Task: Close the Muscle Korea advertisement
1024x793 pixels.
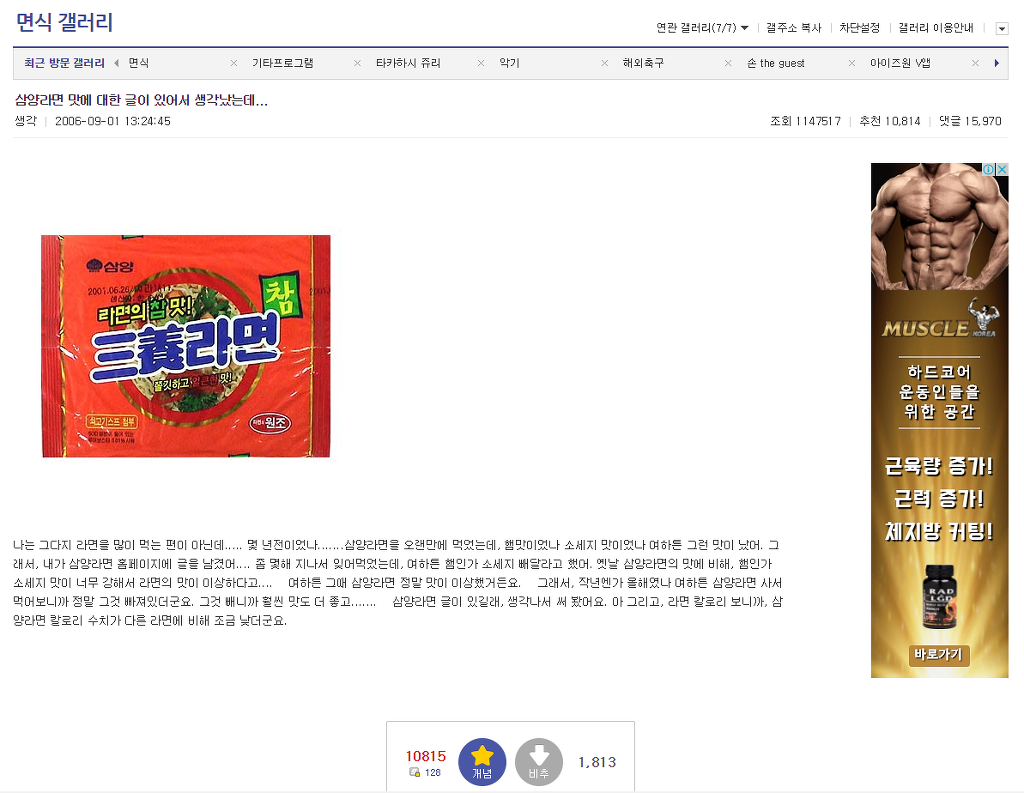Action: click(1002, 169)
